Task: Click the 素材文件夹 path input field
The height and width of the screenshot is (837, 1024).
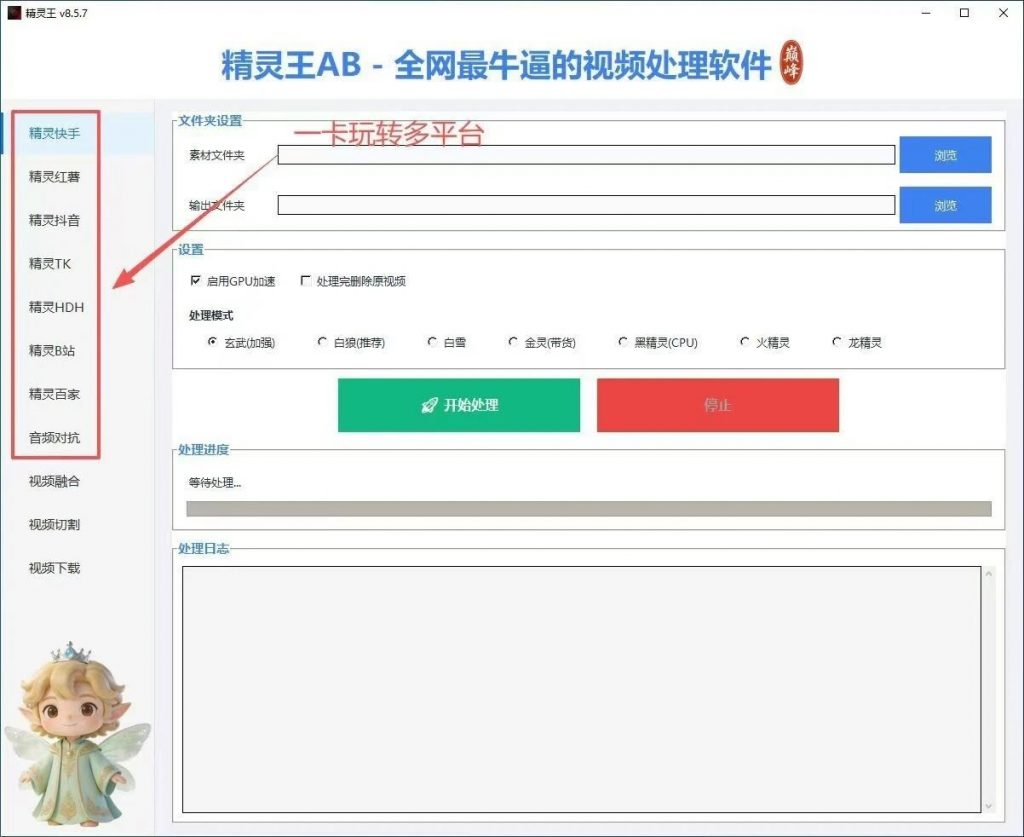Action: 586,155
